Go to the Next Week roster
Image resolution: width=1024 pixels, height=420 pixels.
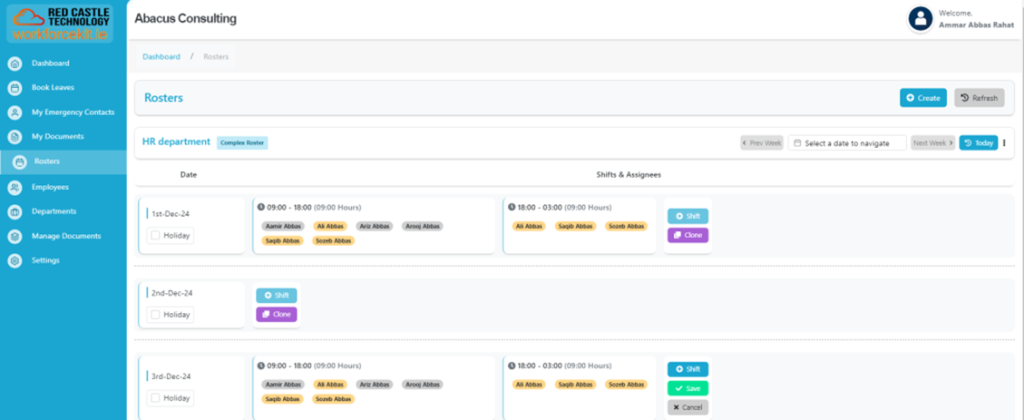(932, 143)
